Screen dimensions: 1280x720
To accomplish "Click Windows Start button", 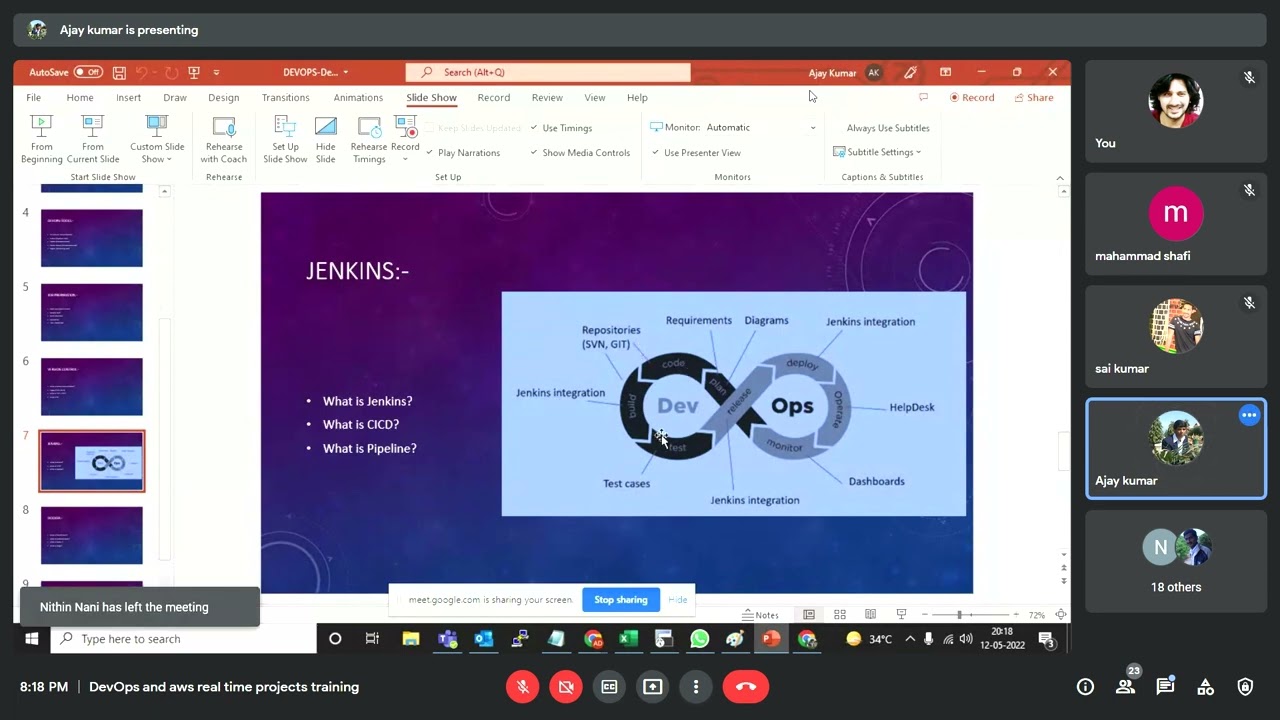I will point(31,638).
